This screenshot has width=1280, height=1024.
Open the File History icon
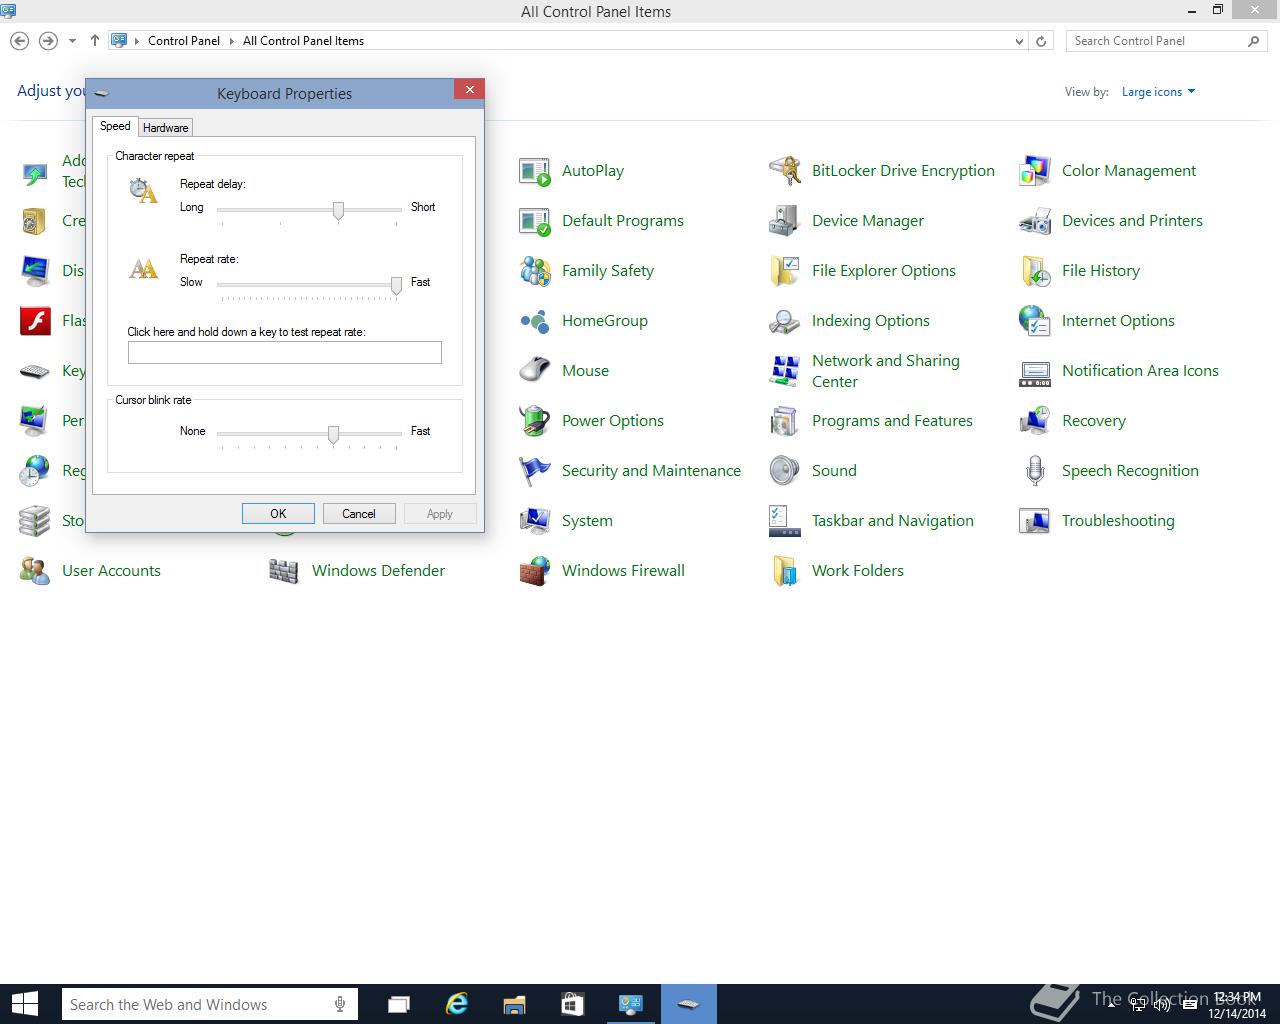click(x=1035, y=271)
